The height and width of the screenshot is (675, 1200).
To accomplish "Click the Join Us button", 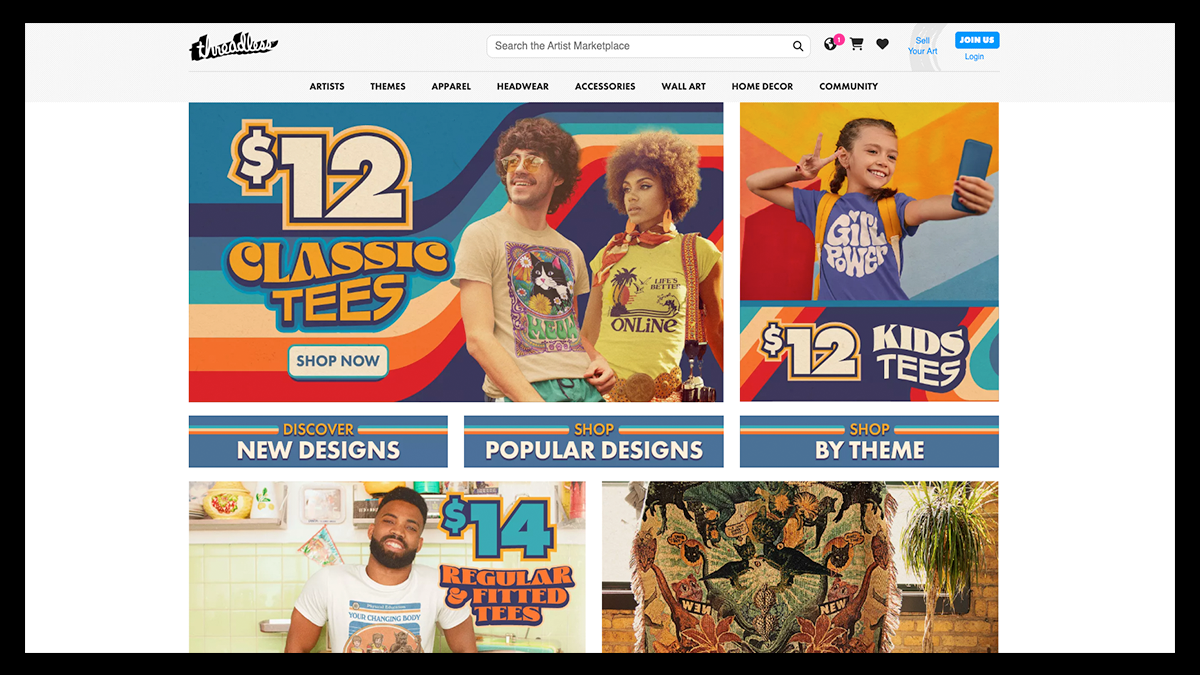I will pyautogui.click(x=976, y=40).
